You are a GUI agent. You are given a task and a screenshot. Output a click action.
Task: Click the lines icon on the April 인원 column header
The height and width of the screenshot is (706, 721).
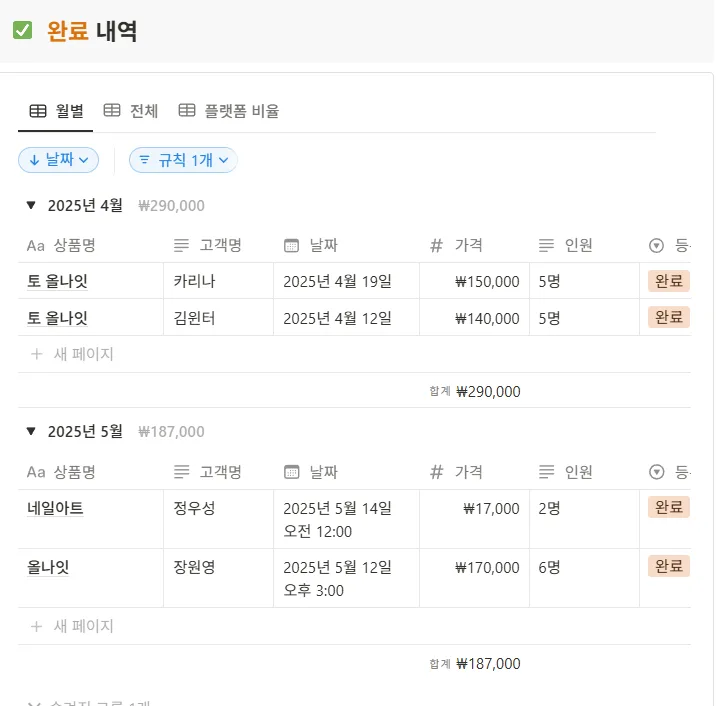pos(546,245)
